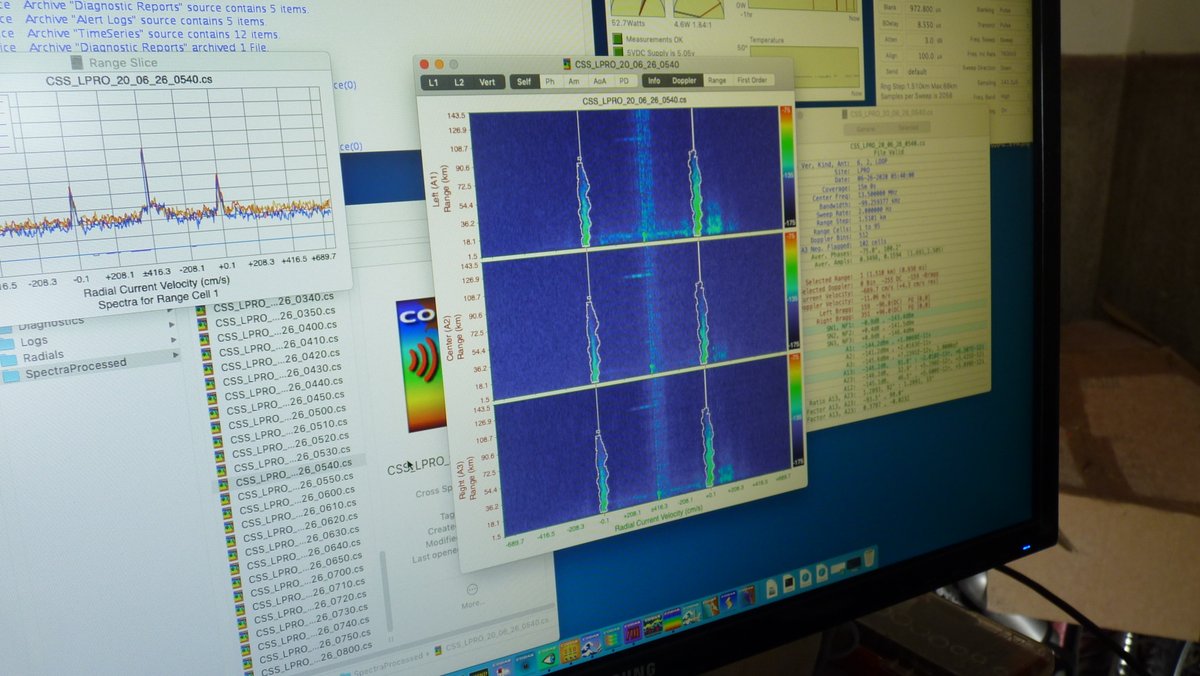Screen dimensions: 1200x676
Task: Click the icon of file CSS_LPRO...26_0430.cs
Action: [211, 385]
